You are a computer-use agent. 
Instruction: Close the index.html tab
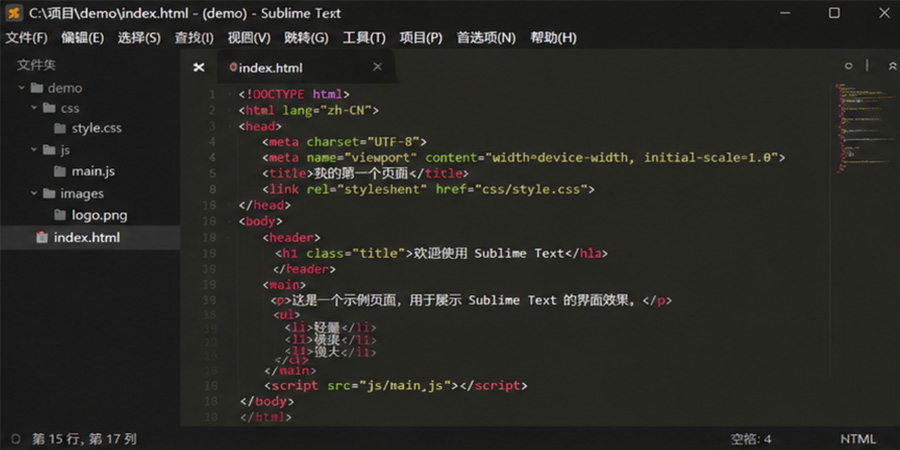pyautogui.click(x=377, y=67)
